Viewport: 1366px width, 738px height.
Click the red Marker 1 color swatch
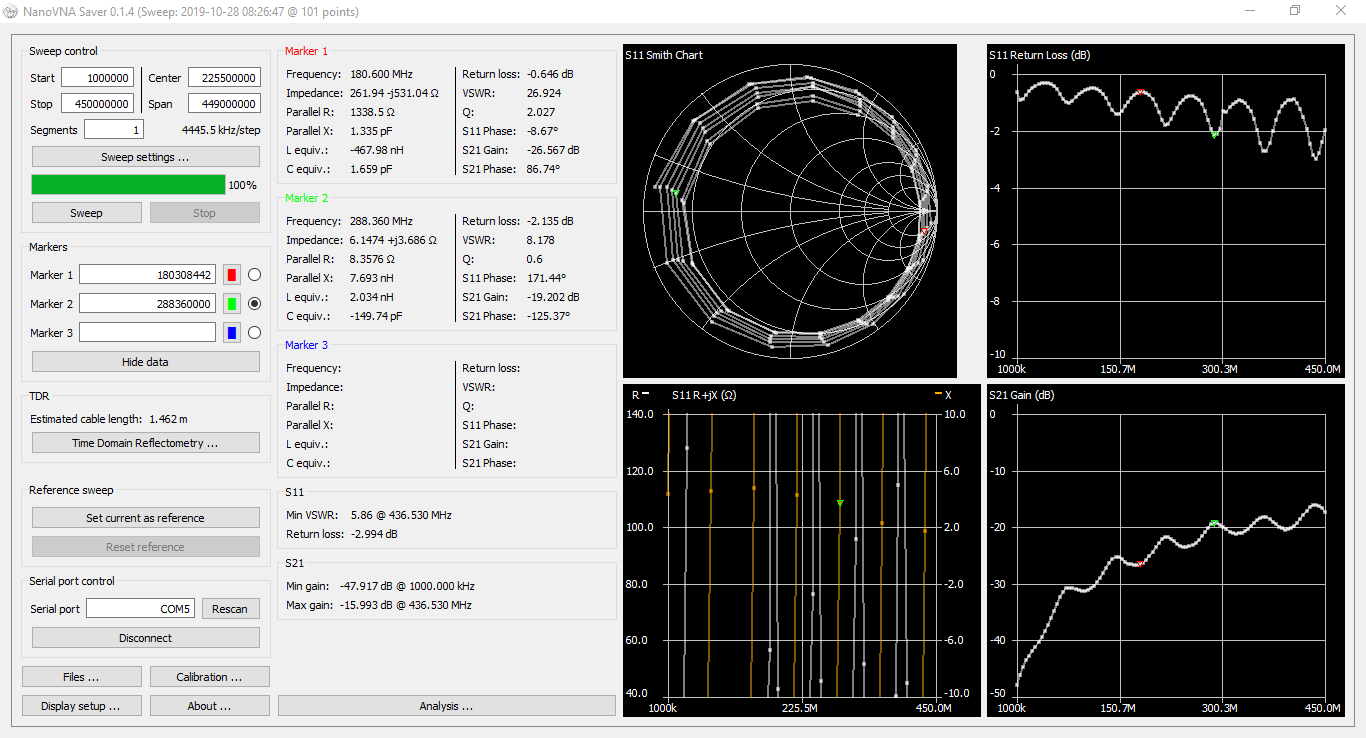231,275
